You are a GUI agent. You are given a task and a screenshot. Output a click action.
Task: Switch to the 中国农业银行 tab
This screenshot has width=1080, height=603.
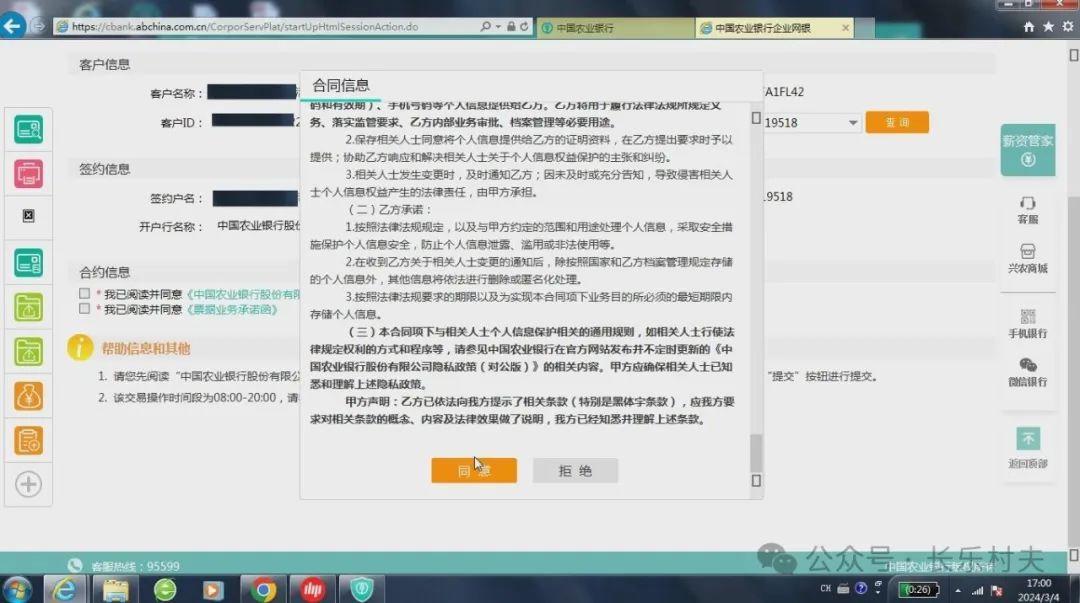[x=616, y=28]
